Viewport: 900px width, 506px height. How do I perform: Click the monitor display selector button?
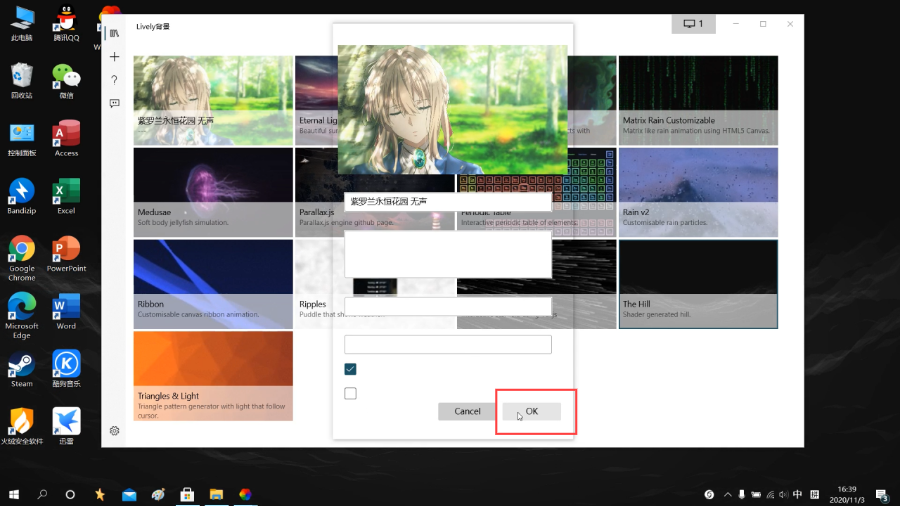pos(693,24)
